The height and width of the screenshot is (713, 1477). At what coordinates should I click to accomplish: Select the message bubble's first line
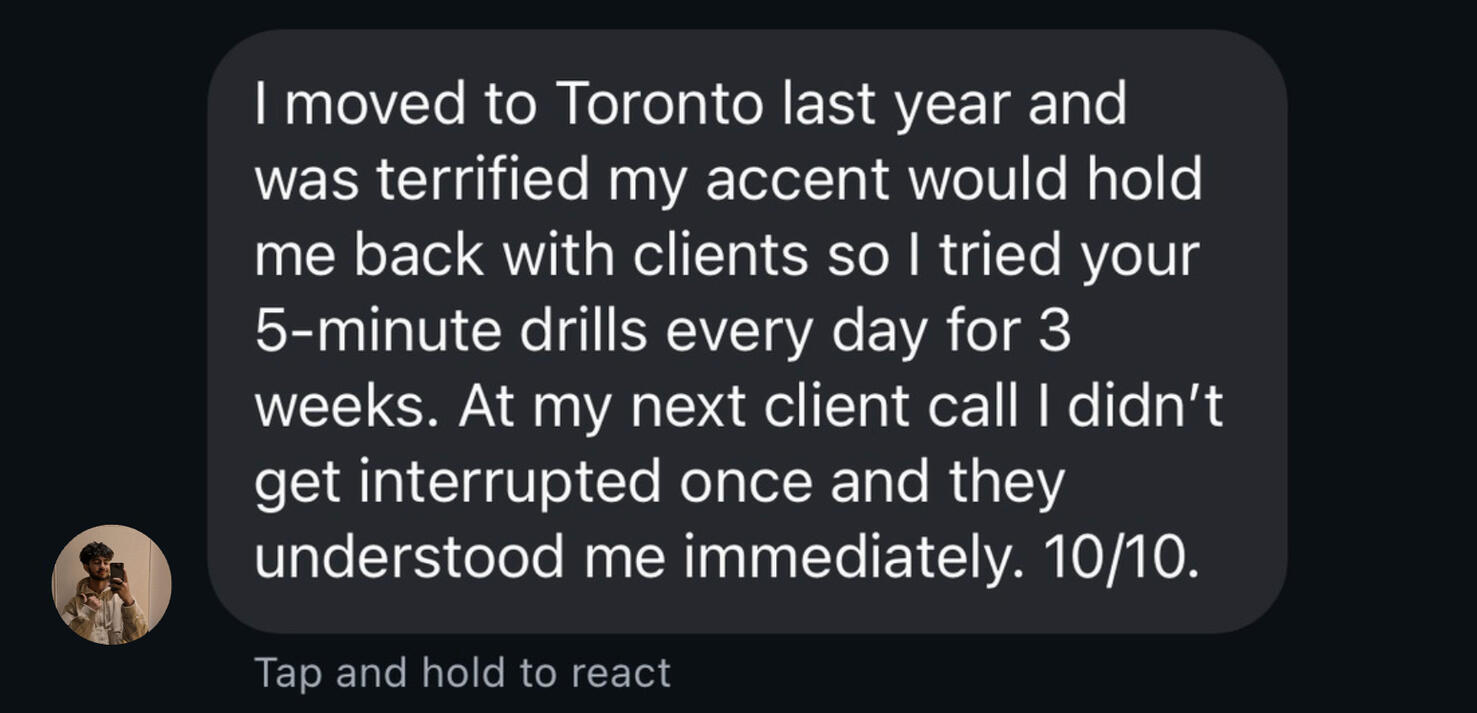tap(690, 104)
